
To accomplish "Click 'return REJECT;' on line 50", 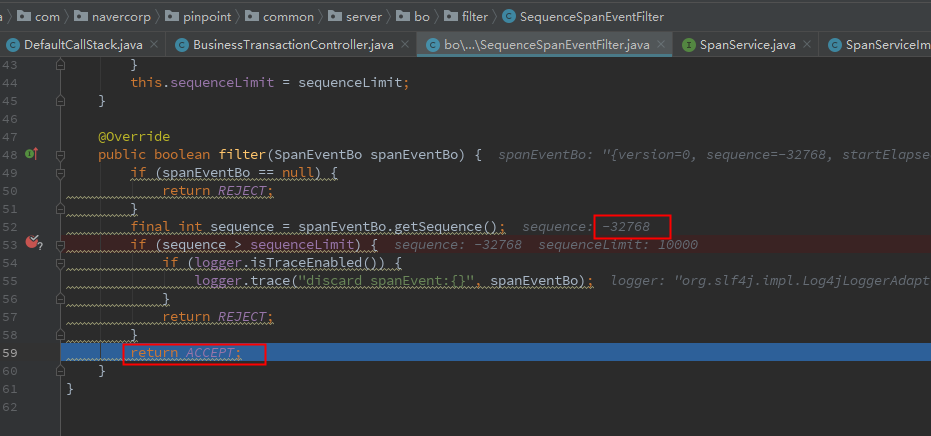I will tap(218, 191).
